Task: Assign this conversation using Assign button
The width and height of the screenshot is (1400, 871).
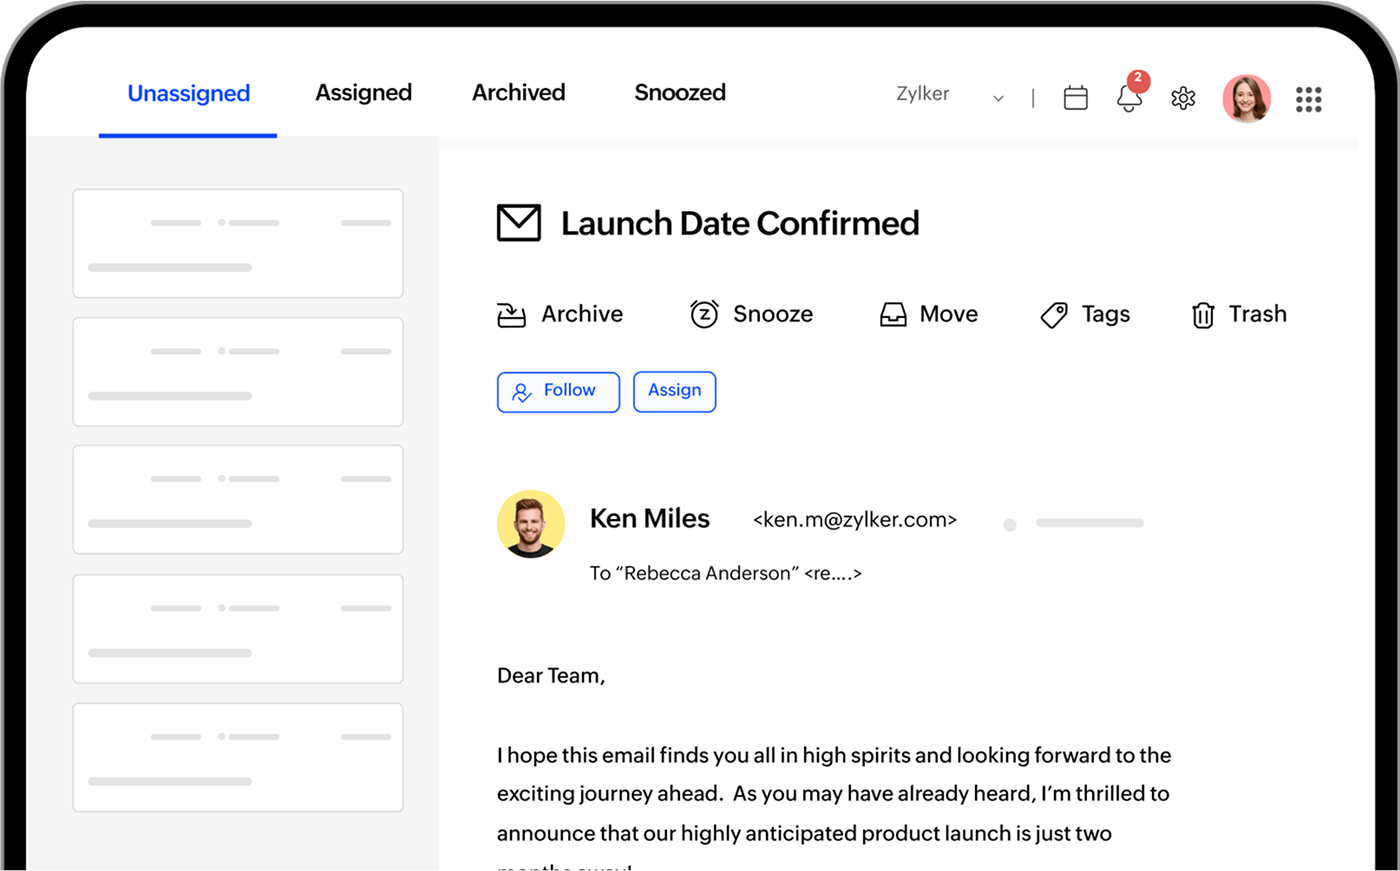Action: coord(675,391)
